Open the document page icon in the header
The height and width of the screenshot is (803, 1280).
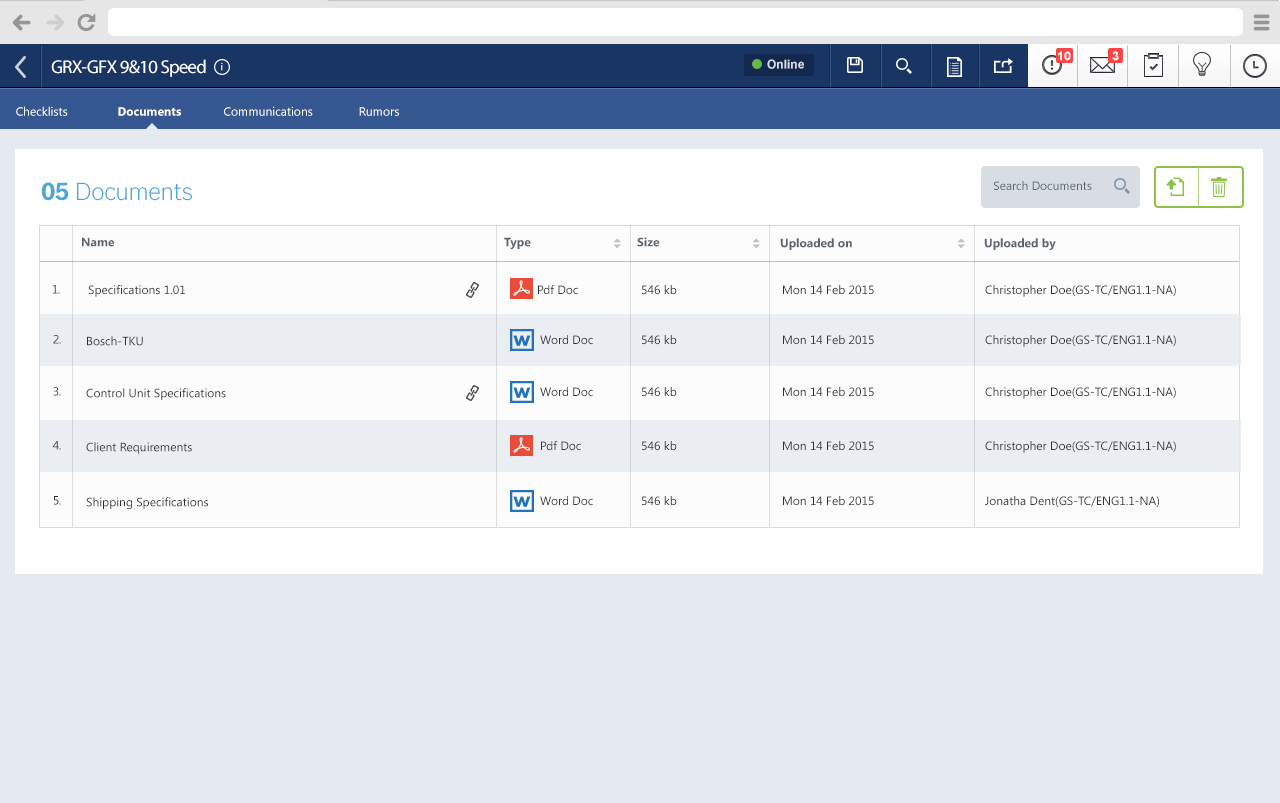click(955, 67)
